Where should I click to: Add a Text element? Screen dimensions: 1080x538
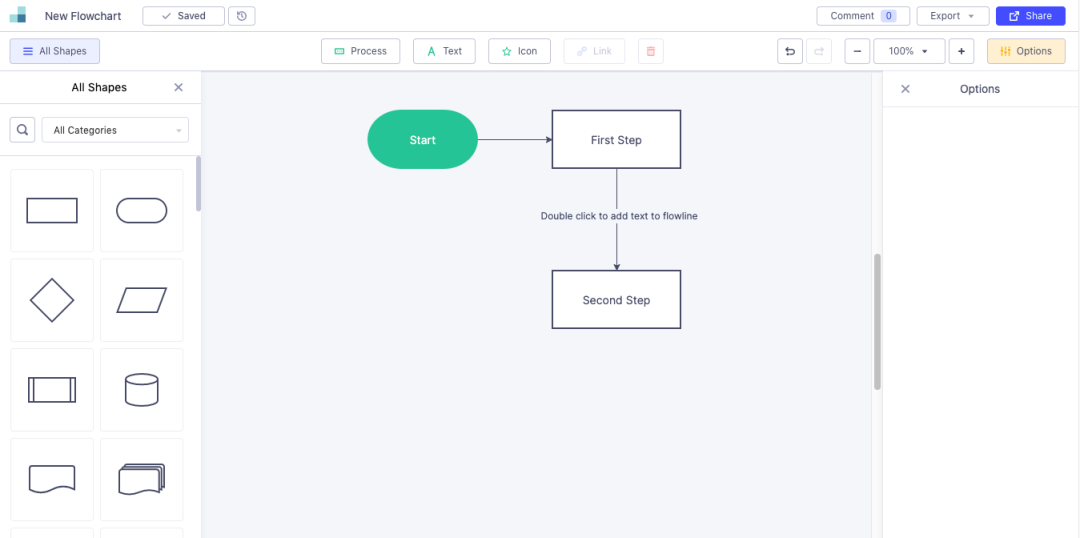(444, 51)
